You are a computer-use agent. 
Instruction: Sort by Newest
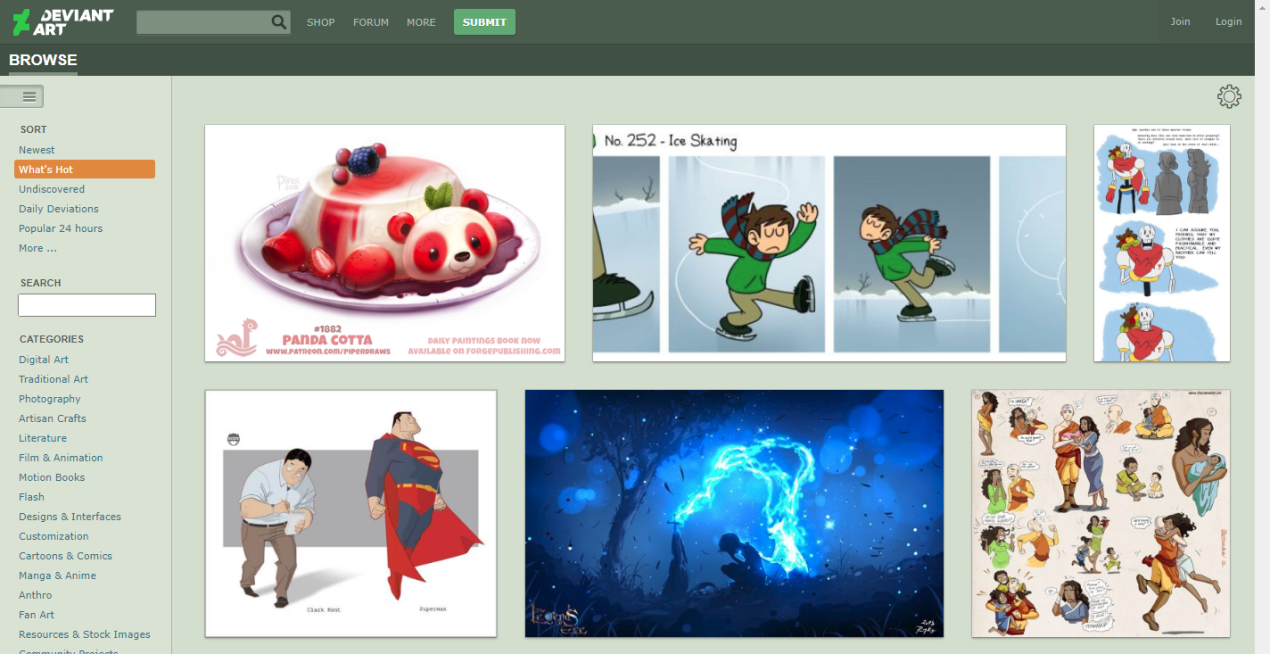(37, 150)
